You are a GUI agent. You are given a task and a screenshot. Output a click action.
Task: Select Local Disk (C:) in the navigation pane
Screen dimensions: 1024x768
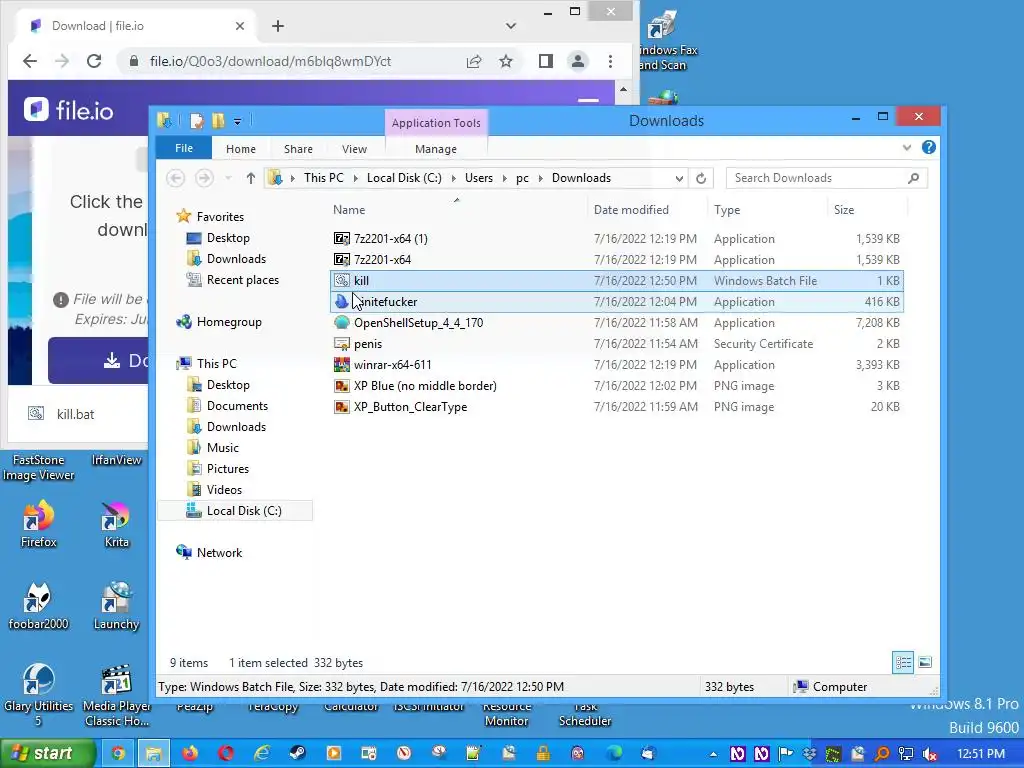(235, 511)
